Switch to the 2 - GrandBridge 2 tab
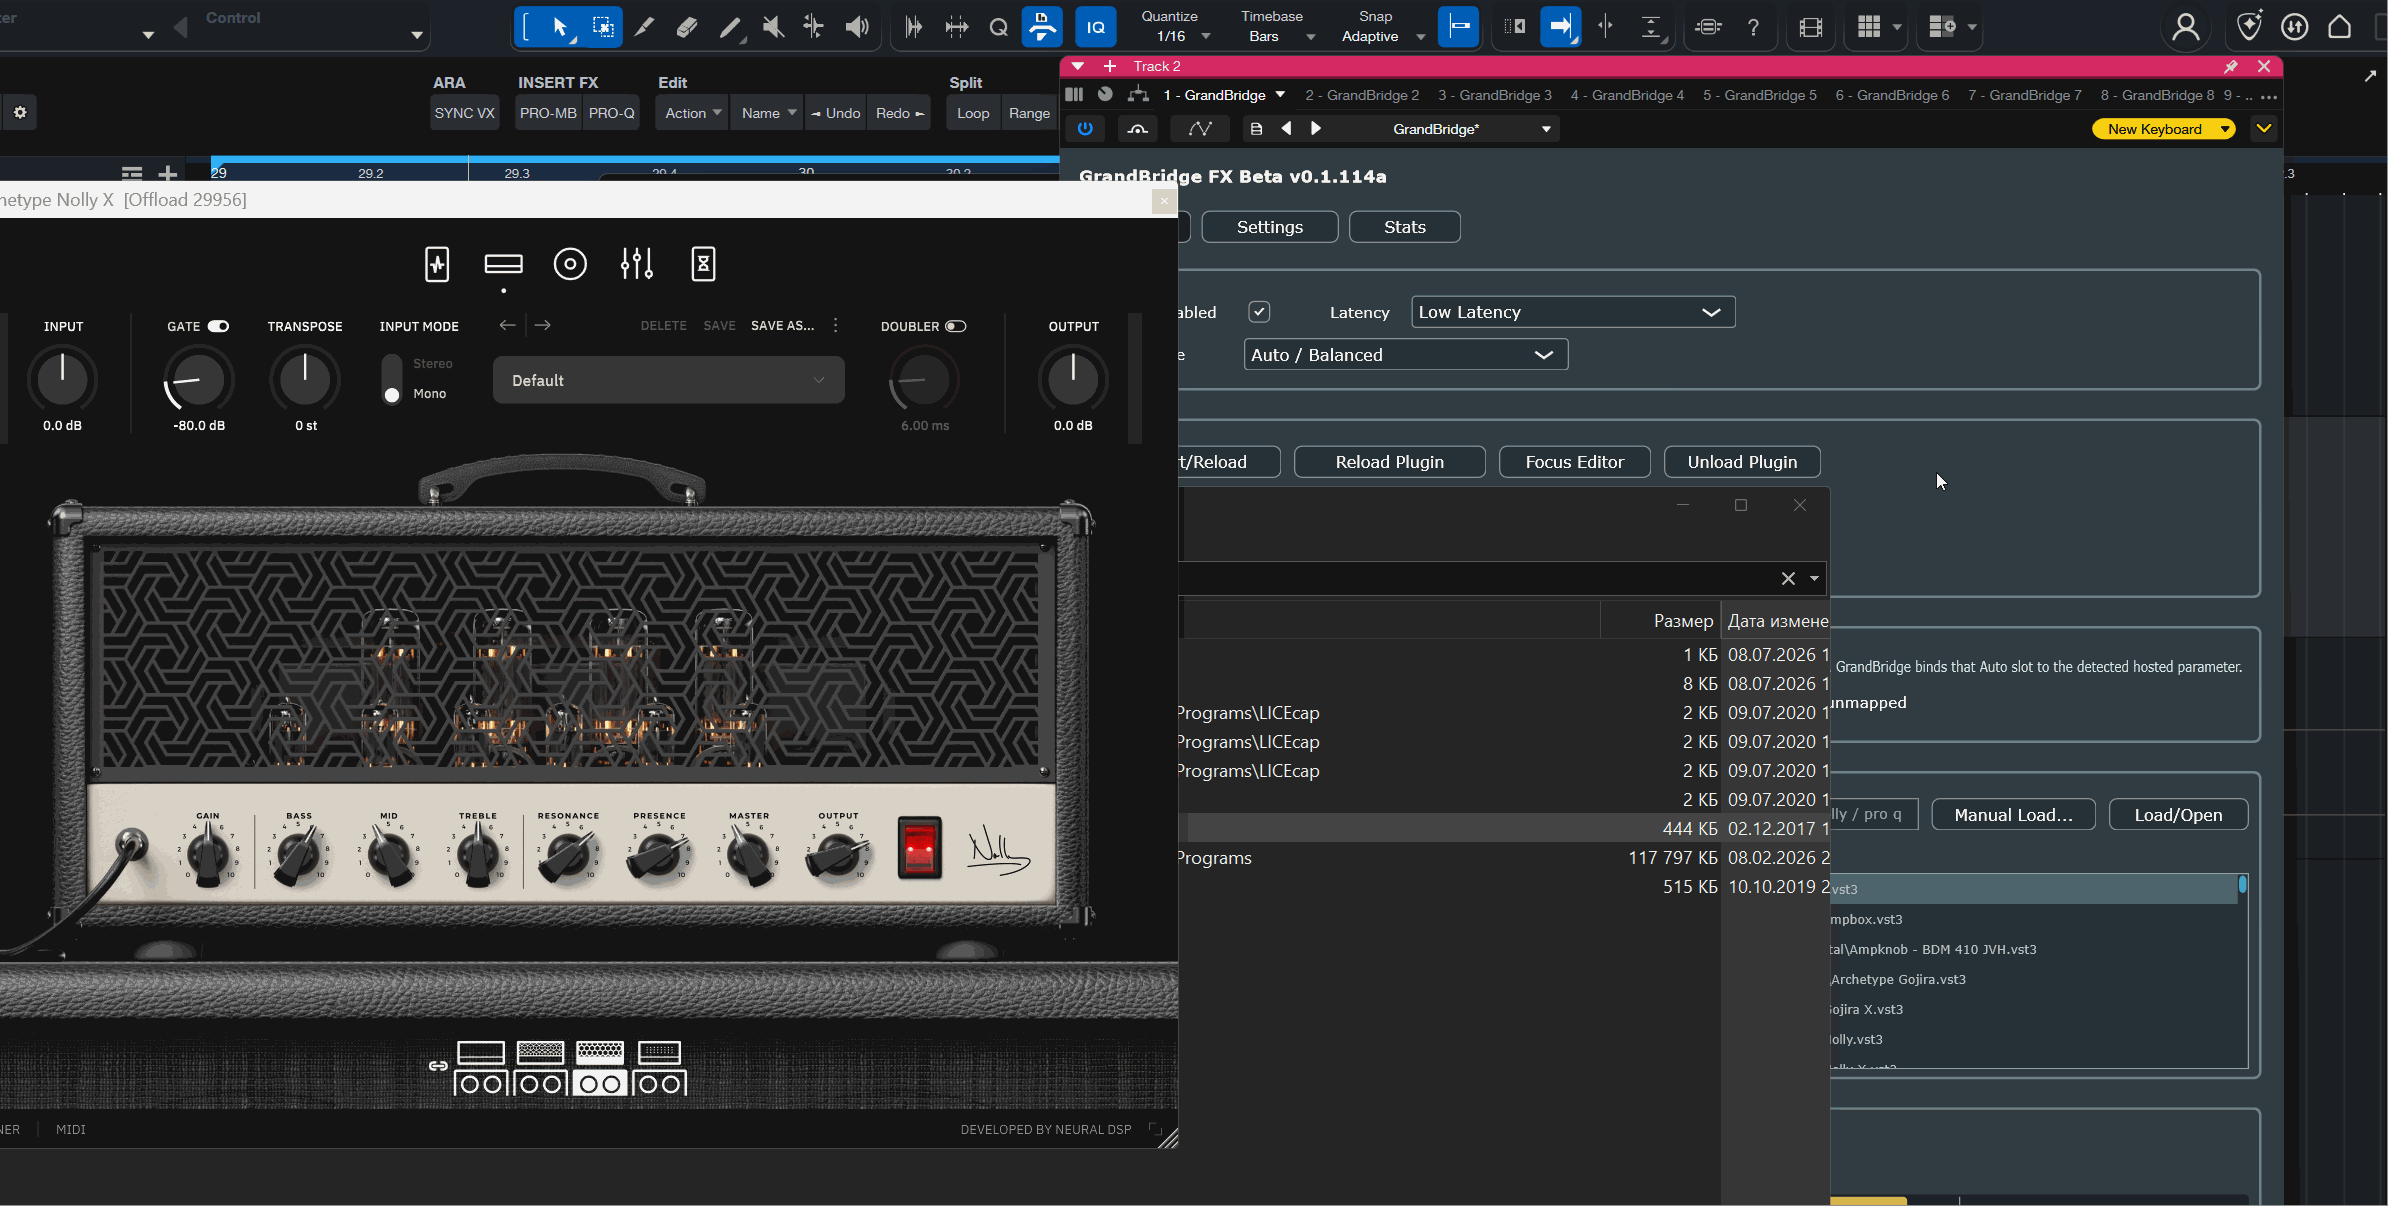Viewport: 2388px width, 1206px height. [x=1362, y=95]
